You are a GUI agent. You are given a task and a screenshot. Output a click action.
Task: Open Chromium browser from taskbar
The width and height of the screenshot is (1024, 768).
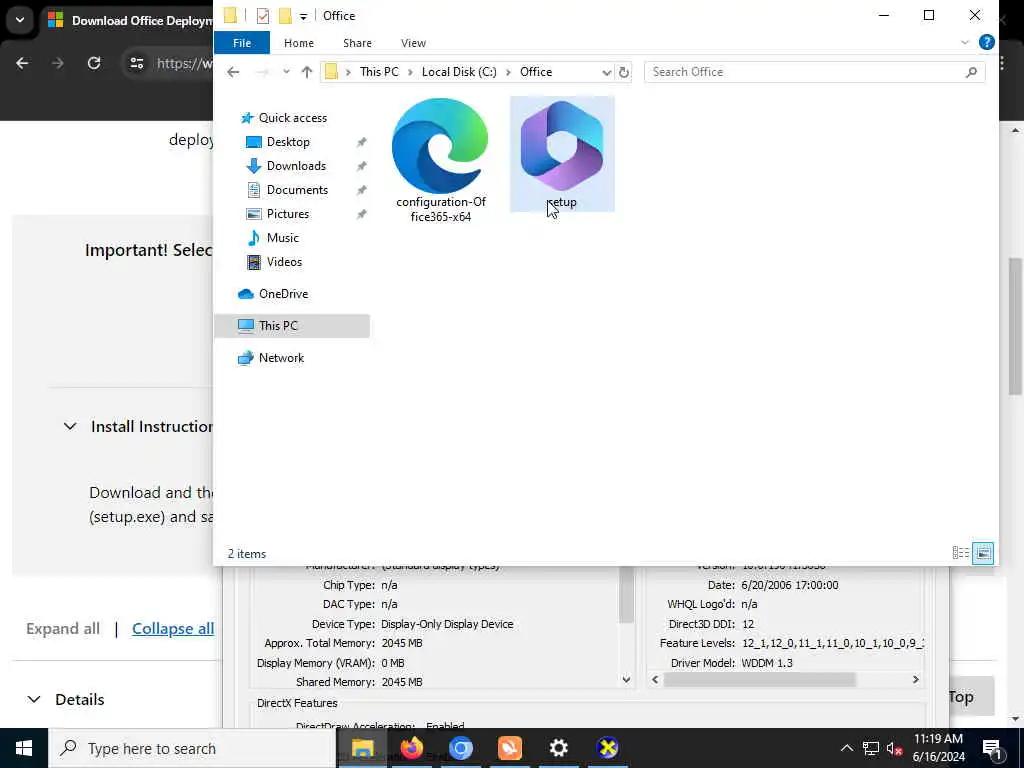click(x=460, y=748)
